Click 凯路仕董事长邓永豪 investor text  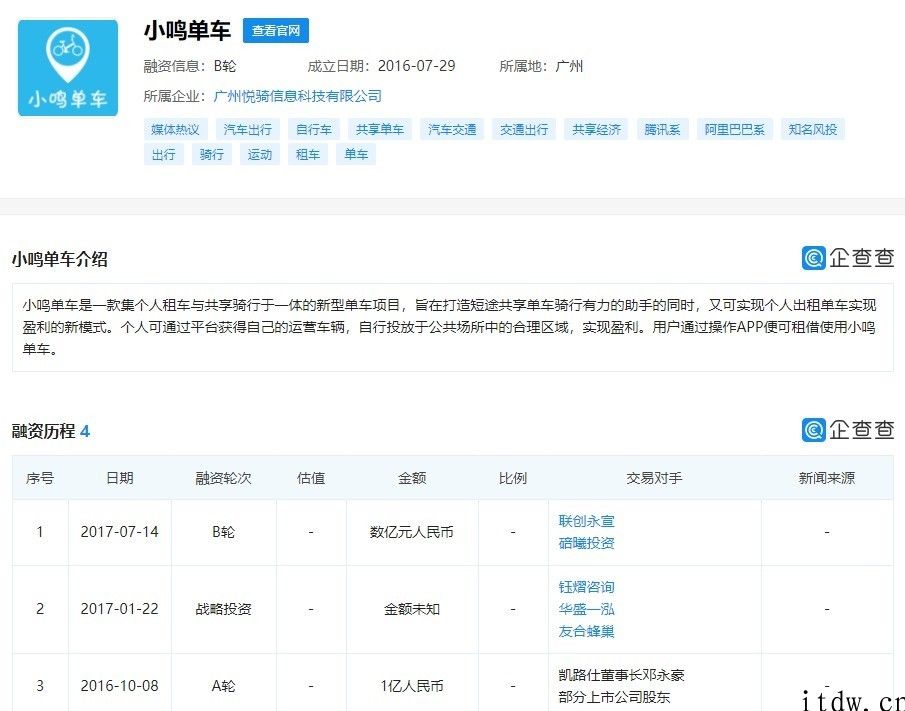click(x=622, y=675)
